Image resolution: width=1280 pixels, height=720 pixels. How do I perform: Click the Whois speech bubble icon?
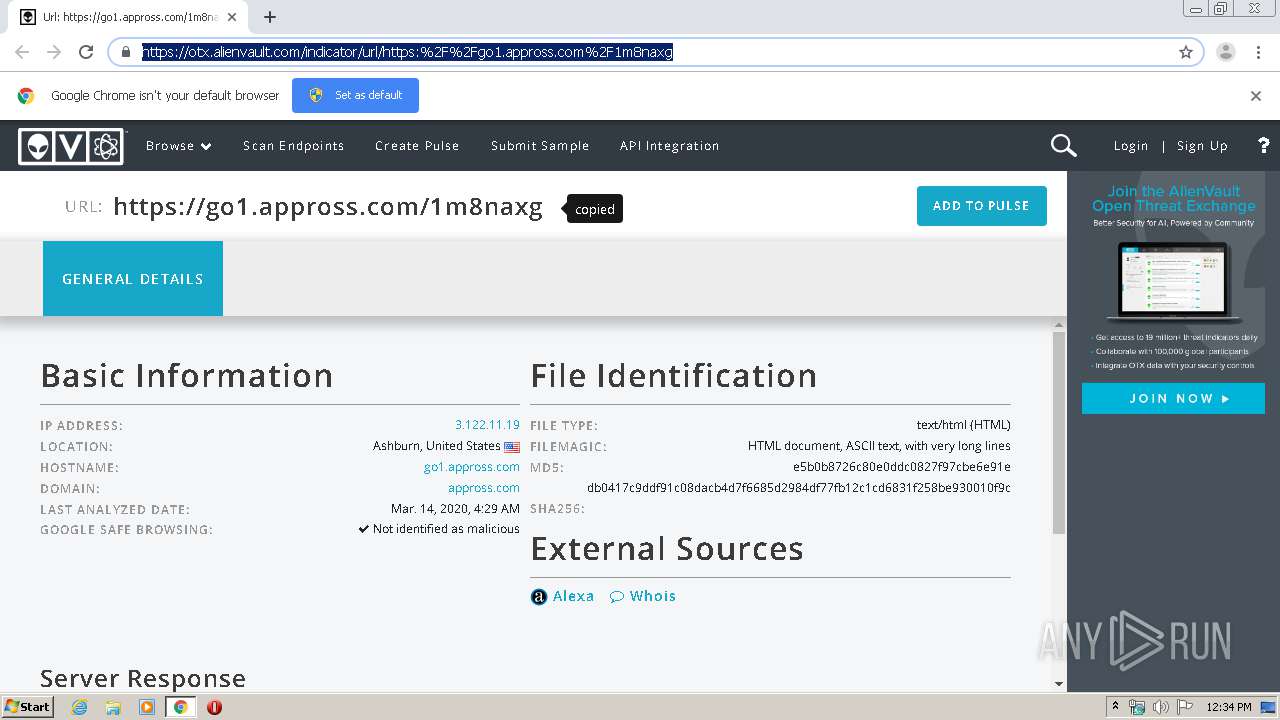tap(617, 597)
